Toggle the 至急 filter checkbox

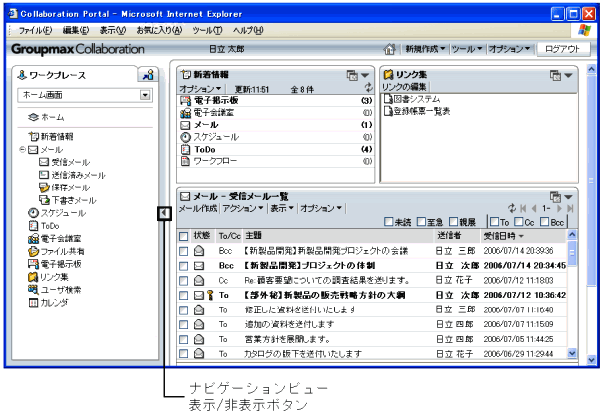pos(422,222)
